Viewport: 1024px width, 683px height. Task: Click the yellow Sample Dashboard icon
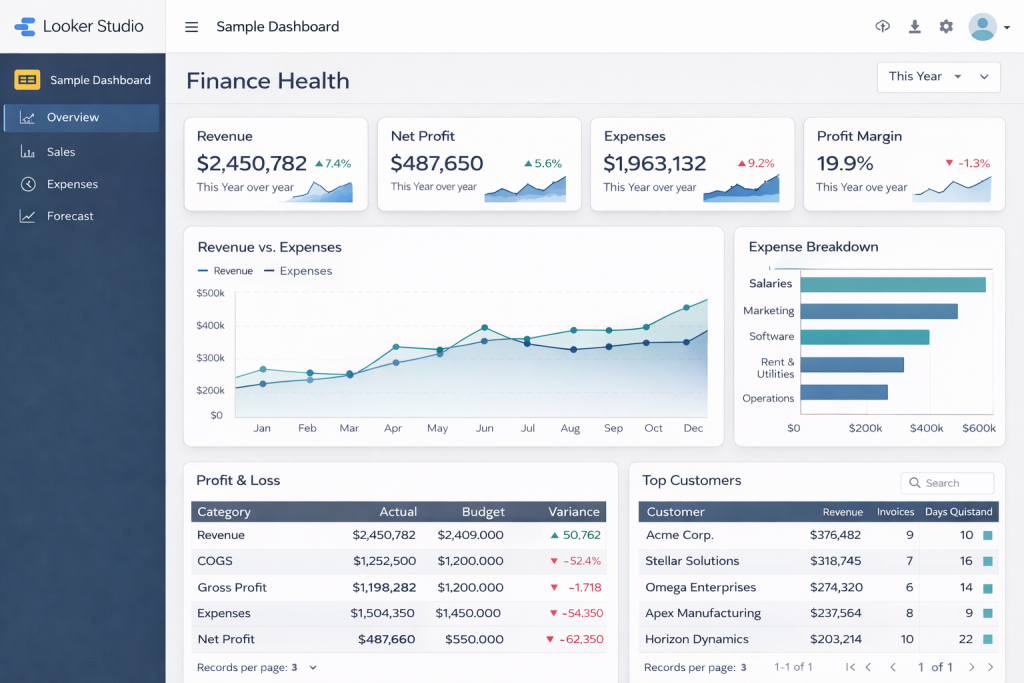27,80
